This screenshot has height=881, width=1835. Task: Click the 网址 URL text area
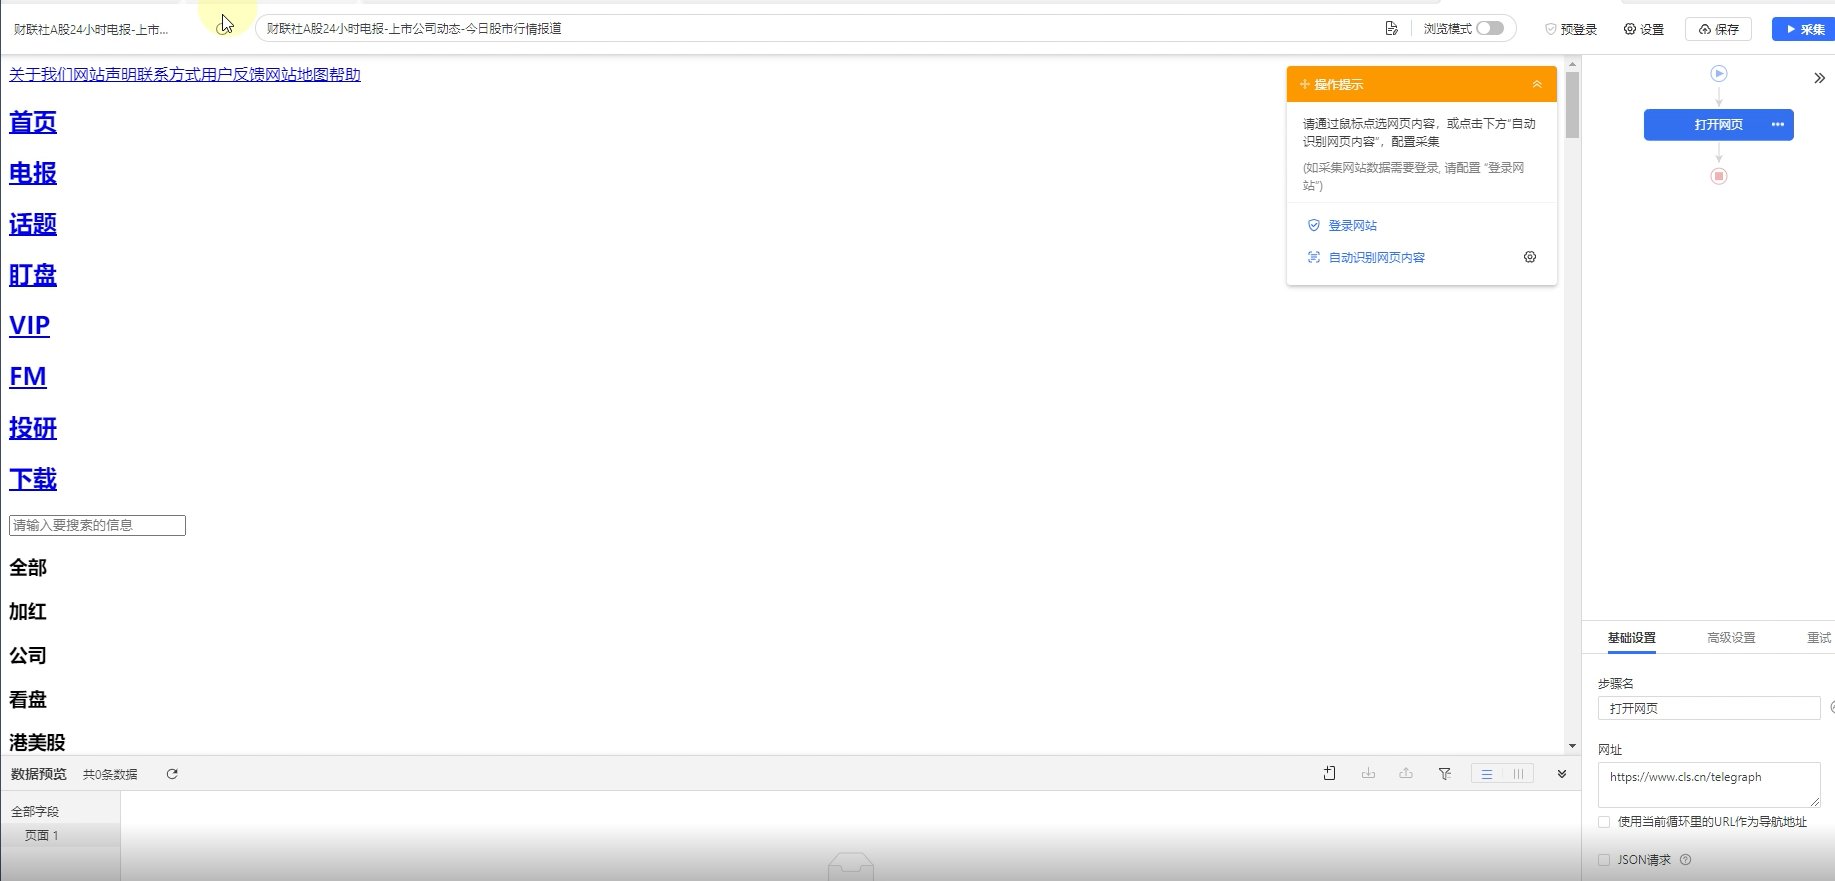[x=1709, y=785]
